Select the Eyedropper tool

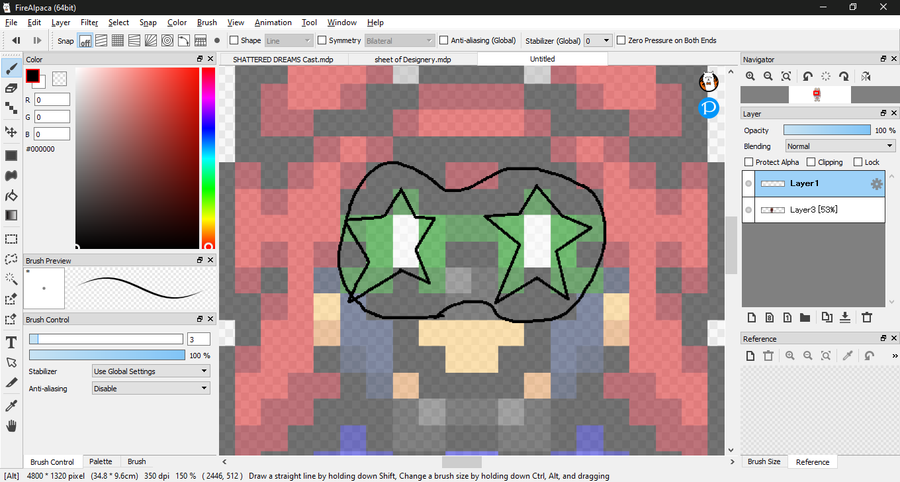(x=11, y=406)
